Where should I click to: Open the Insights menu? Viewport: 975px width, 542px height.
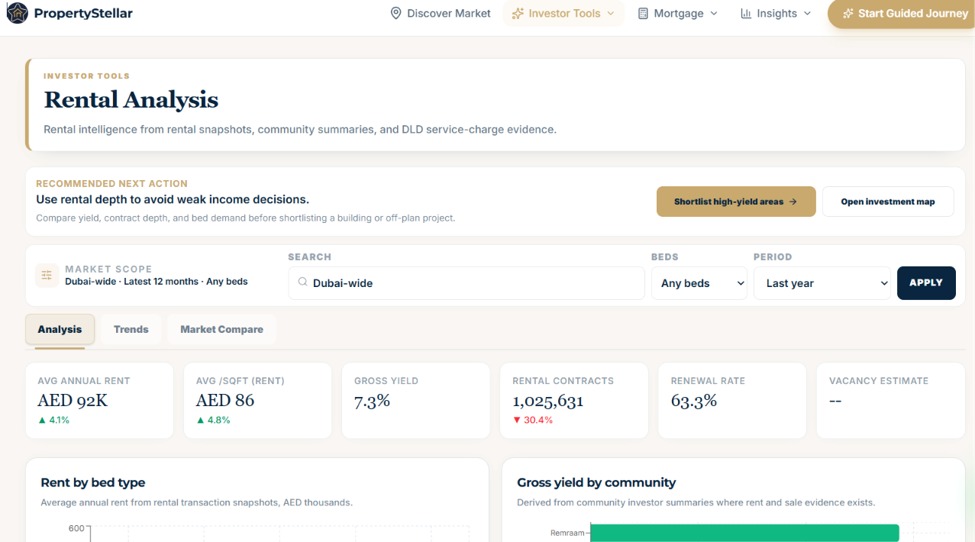coord(775,13)
